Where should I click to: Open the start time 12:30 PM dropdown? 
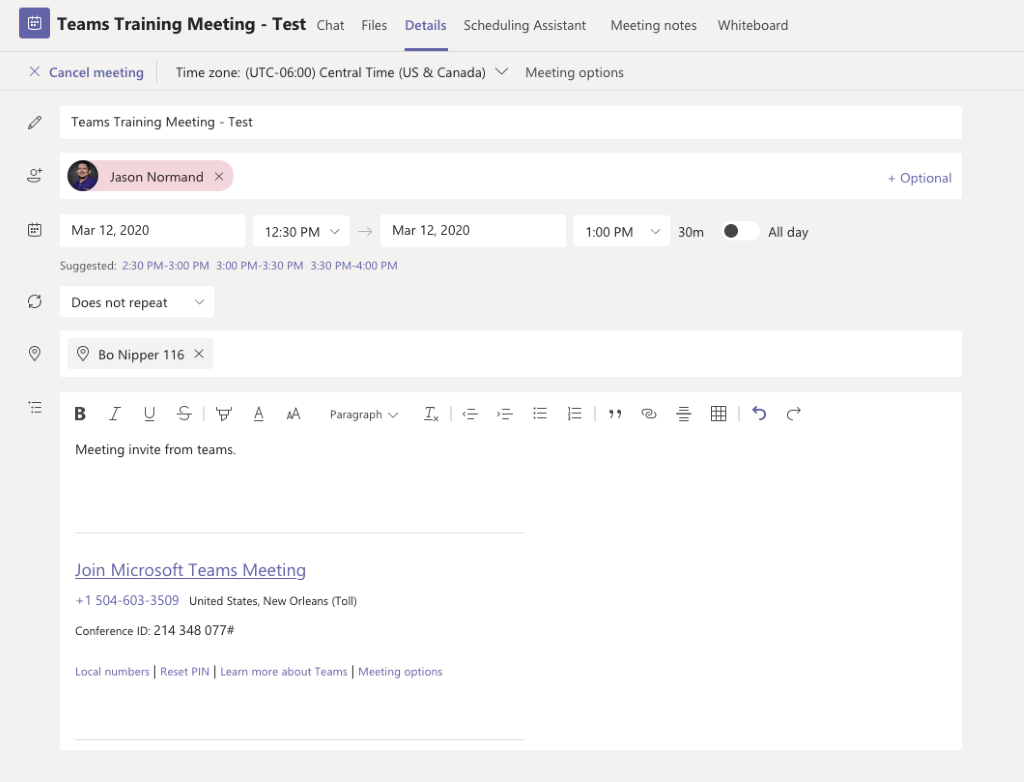pos(301,231)
